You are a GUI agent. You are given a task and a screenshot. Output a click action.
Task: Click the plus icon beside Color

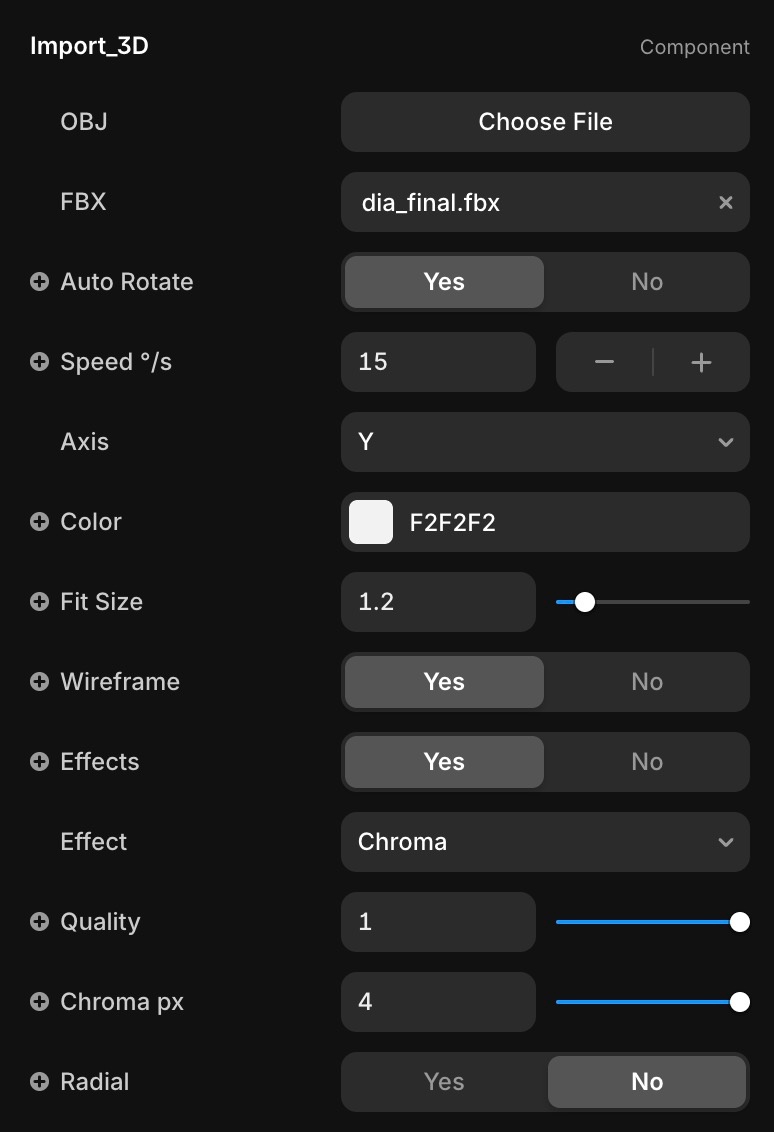(39, 522)
